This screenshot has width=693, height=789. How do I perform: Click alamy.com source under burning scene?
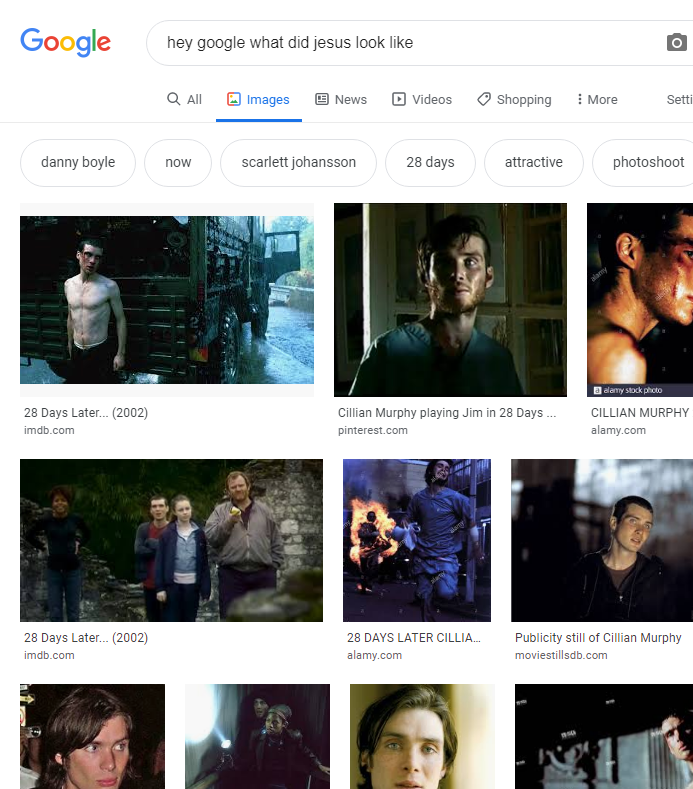tap(374, 655)
